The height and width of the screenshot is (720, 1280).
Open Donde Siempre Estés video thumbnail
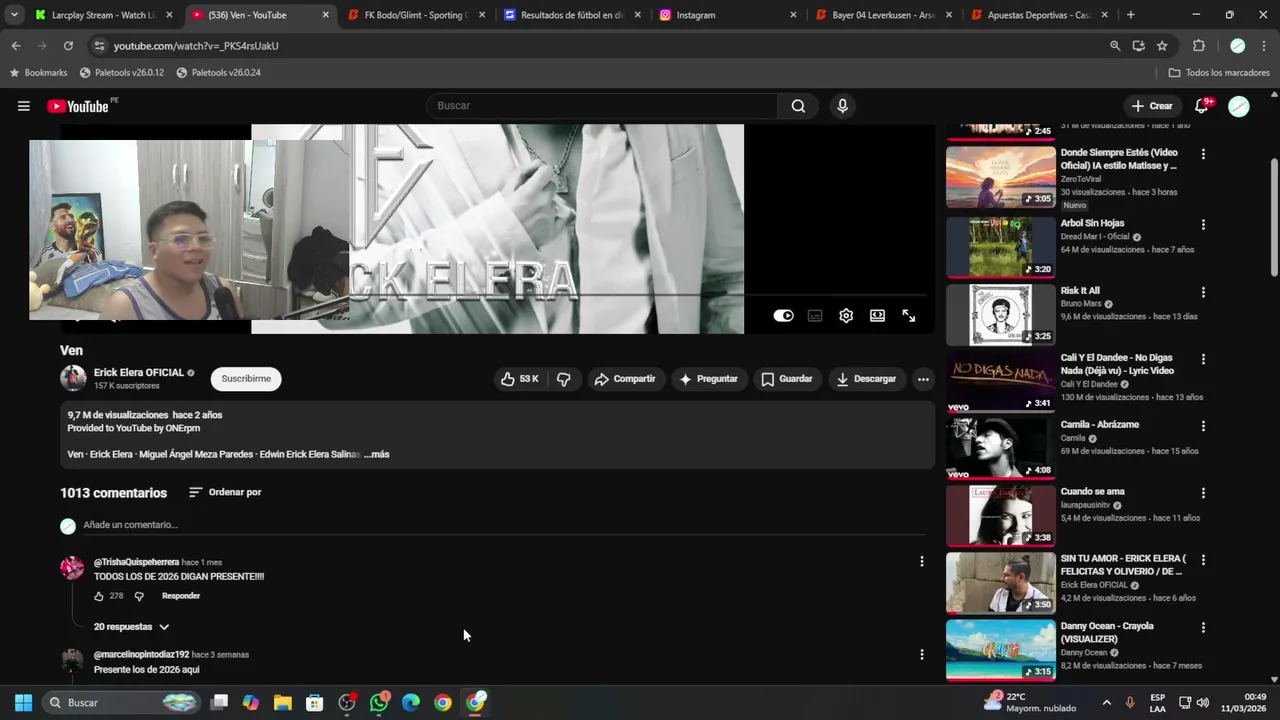point(1001,177)
